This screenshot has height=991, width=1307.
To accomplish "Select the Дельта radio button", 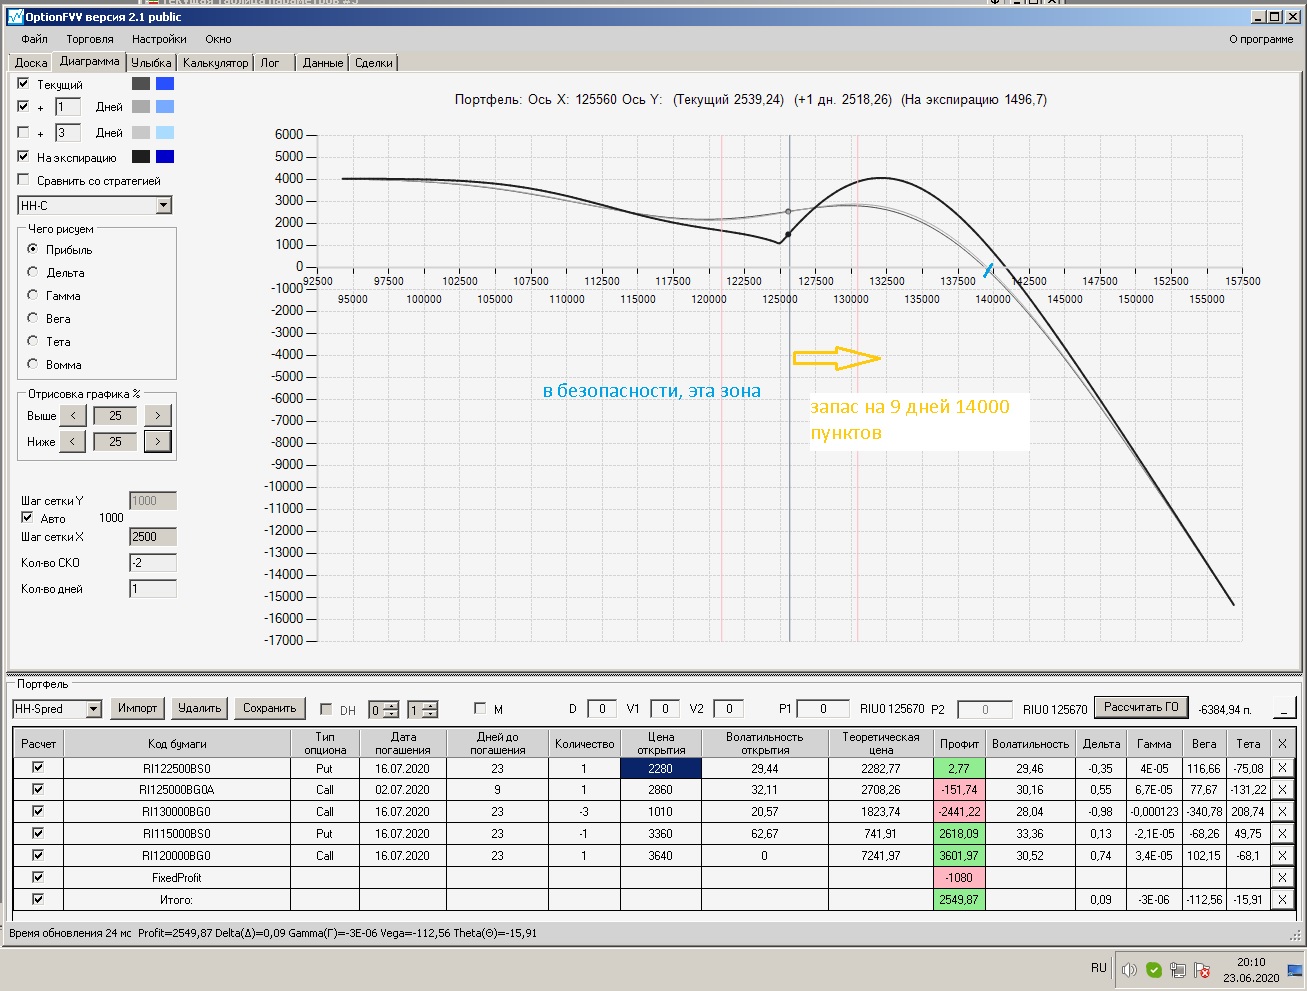I will (x=33, y=272).
